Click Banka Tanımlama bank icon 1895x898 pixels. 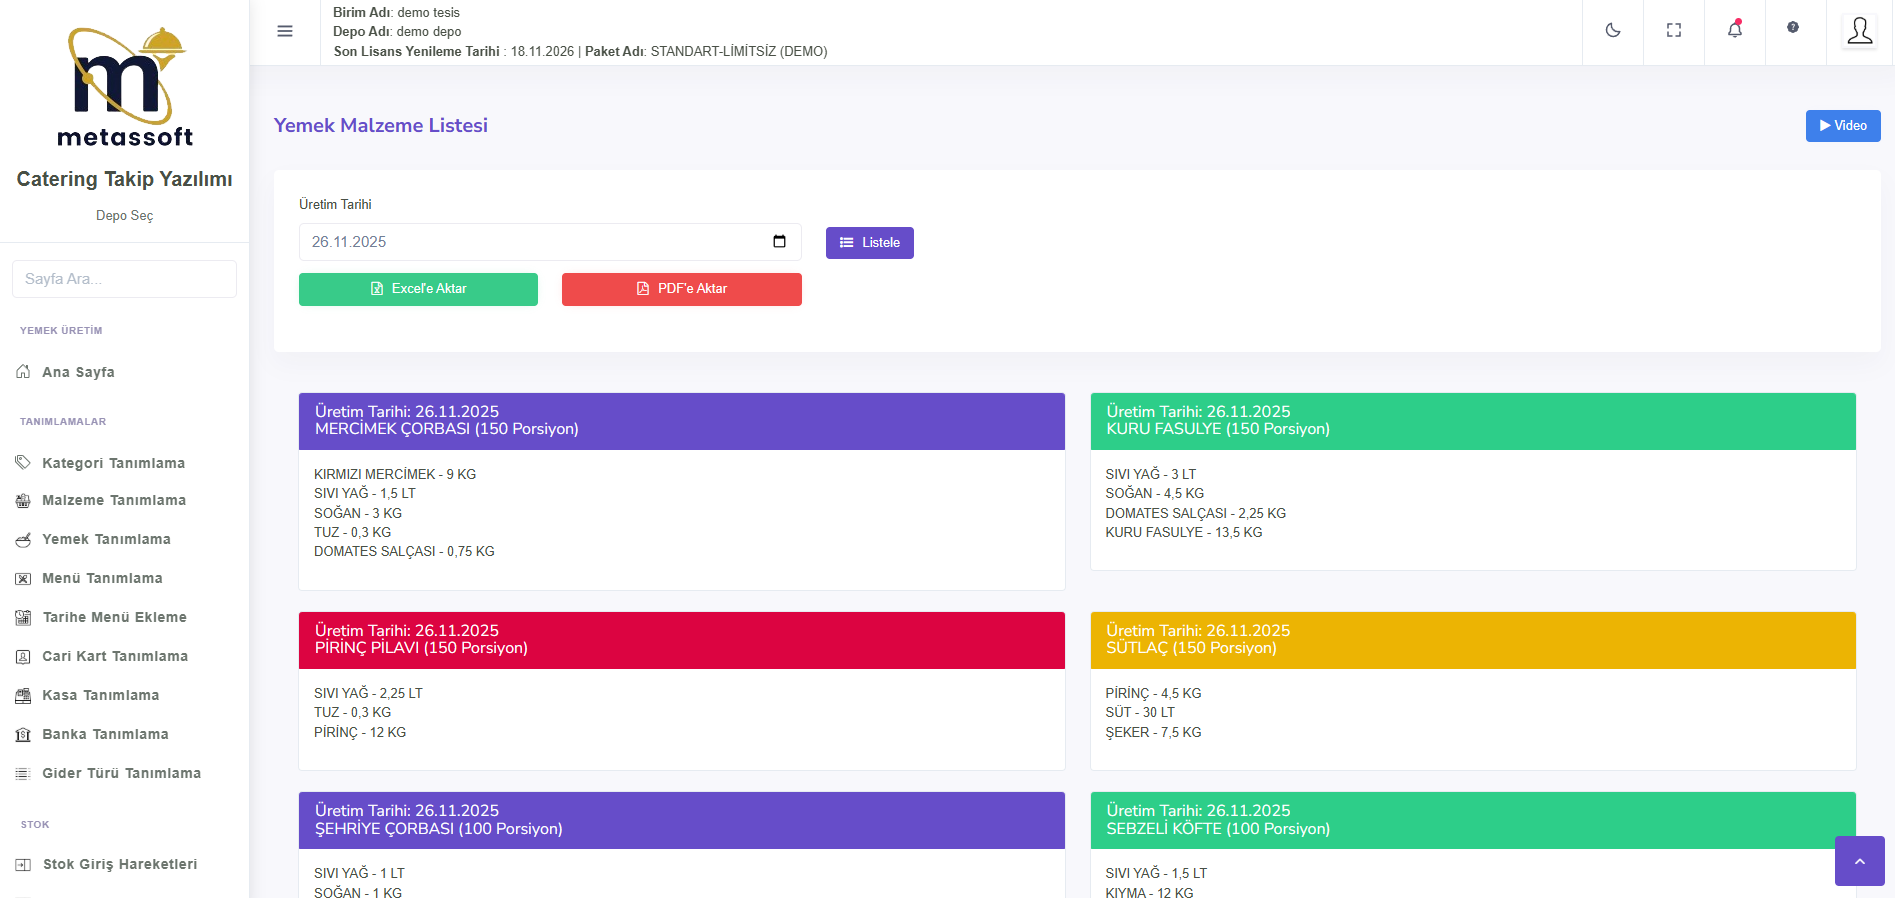pos(23,735)
